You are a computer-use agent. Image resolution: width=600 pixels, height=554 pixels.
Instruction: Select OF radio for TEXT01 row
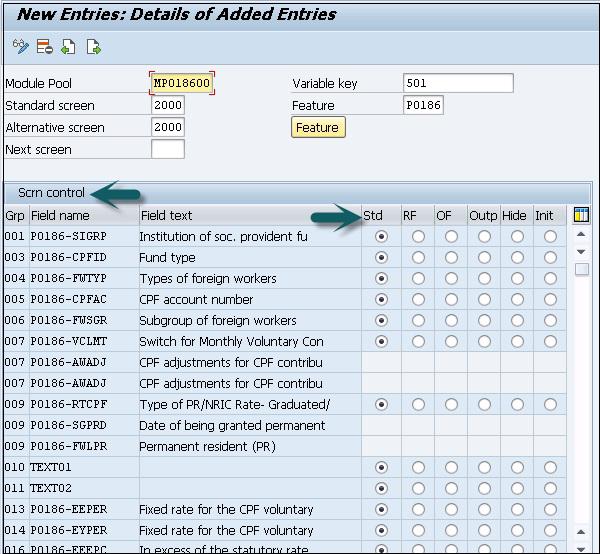coord(451,467)
